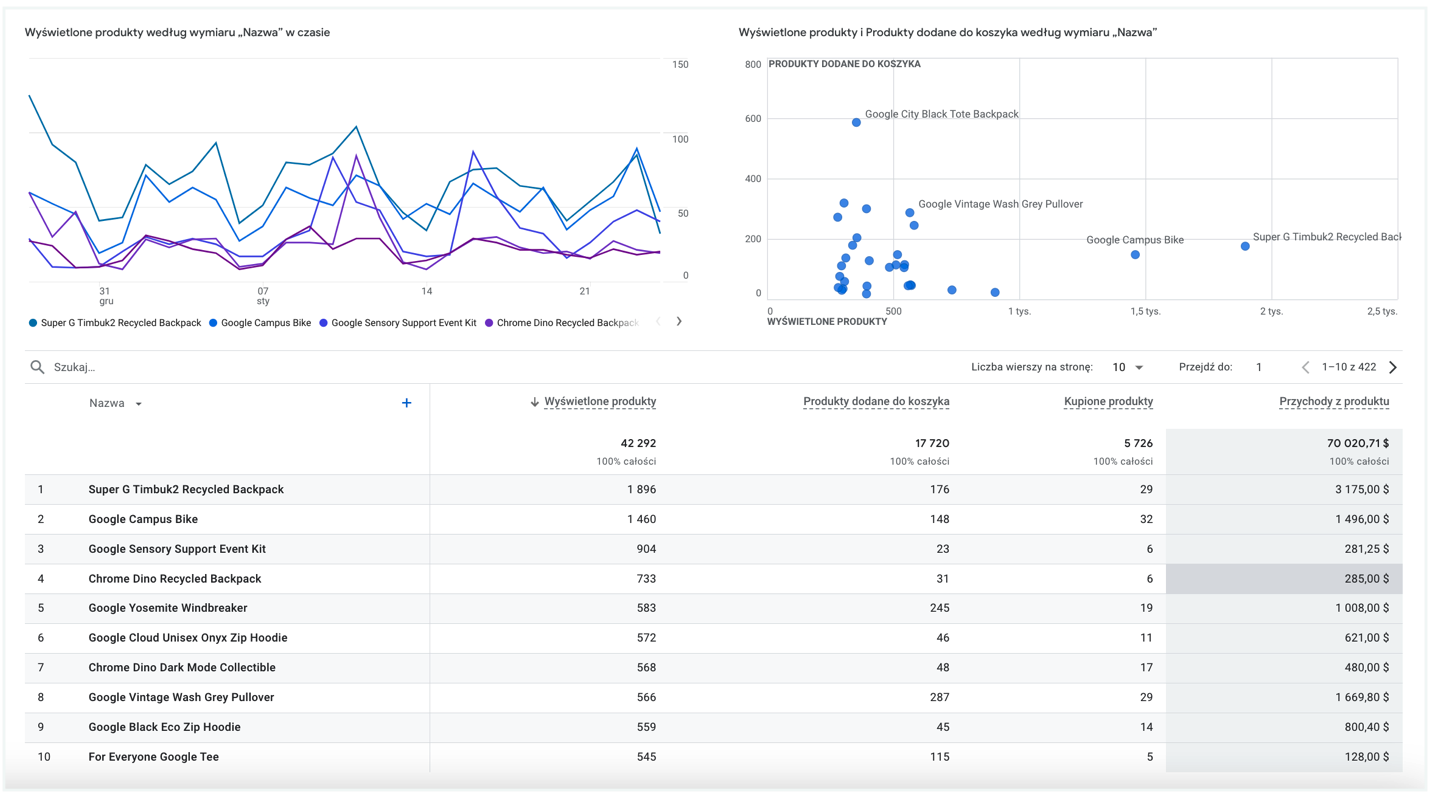
Task: Toggle Google Sensory Support Event Kit legend series
Action: tap(403, 323)
